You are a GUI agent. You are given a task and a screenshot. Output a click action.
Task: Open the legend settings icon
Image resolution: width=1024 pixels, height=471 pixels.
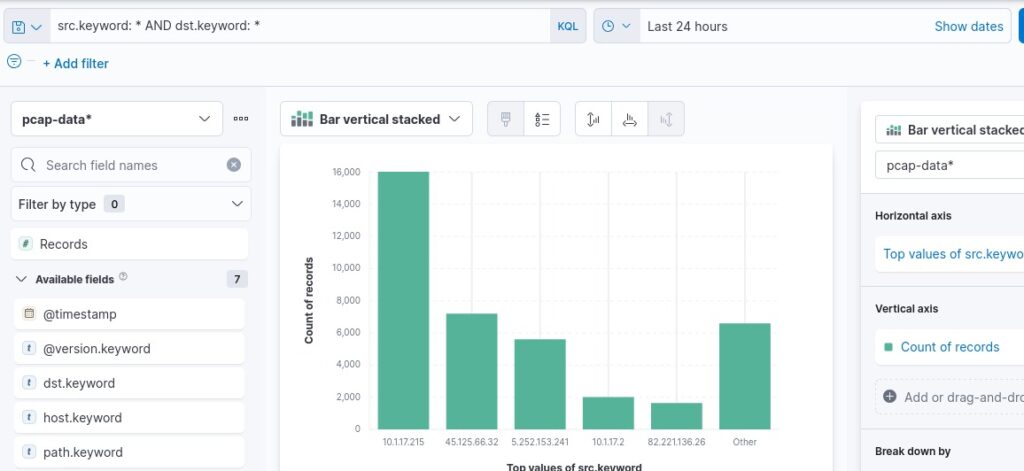[542, 119]
